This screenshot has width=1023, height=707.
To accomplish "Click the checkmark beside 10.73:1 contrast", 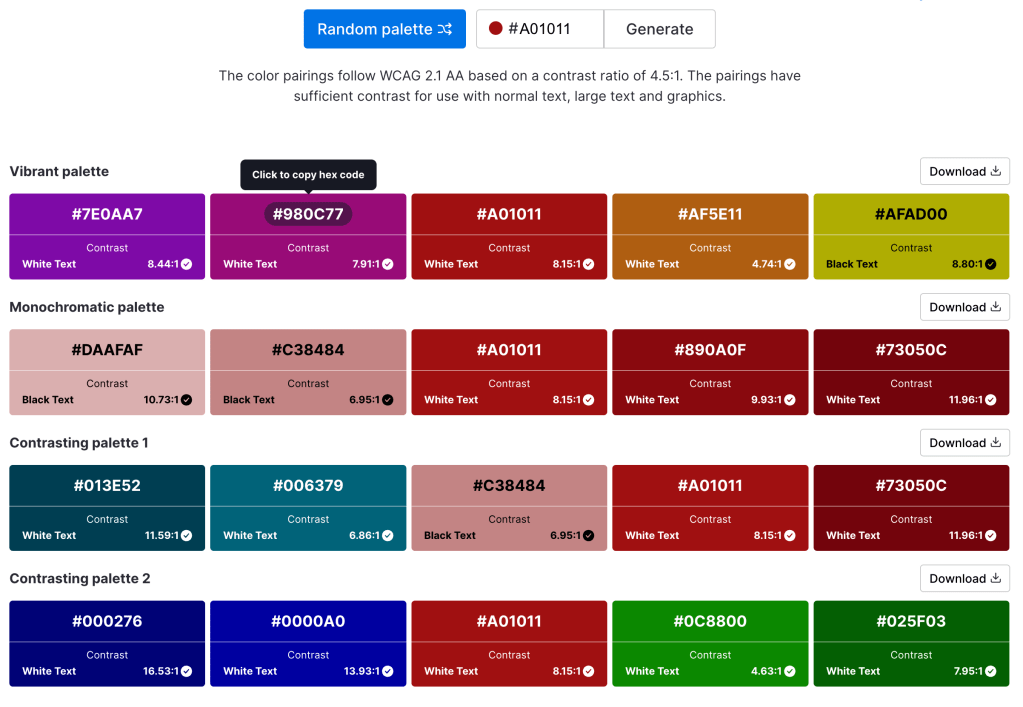I will click(187, 400).
